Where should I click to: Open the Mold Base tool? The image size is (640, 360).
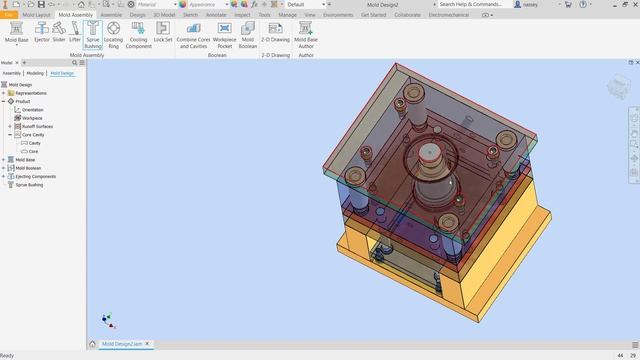tap(17, 32)
